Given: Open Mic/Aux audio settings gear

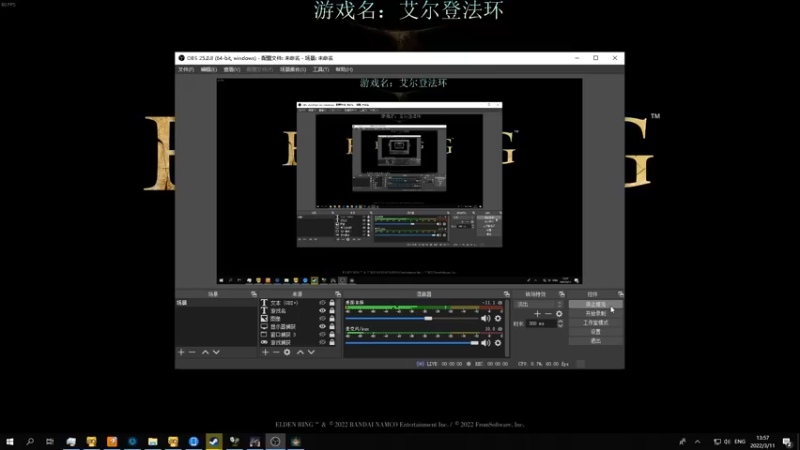Looking at the screenshot, I should tap(498, 343).
